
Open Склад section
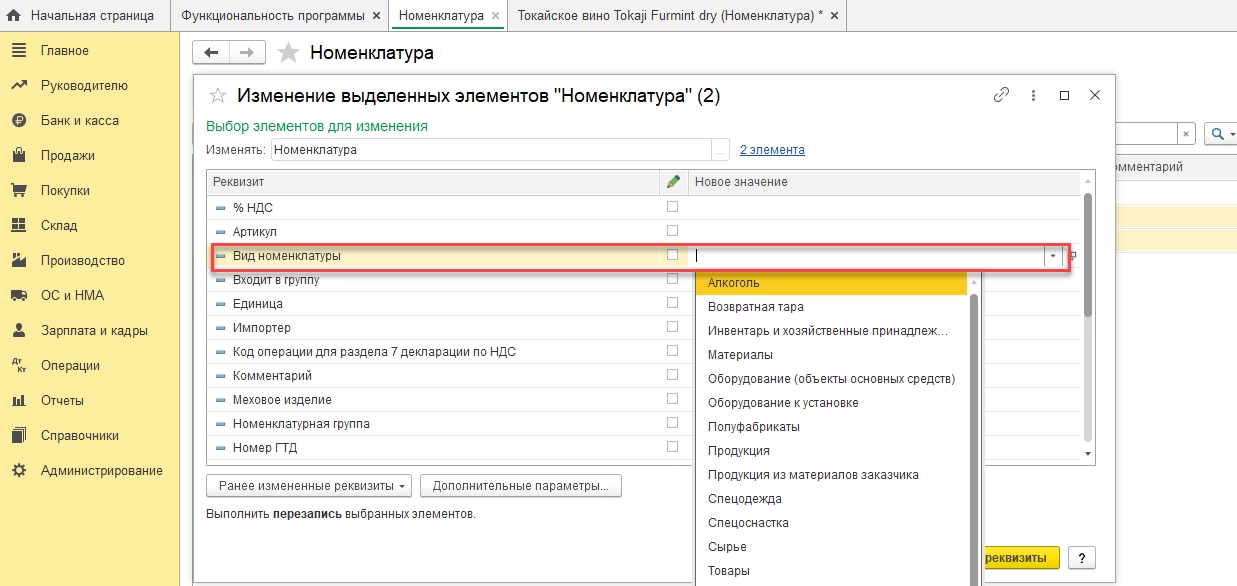59,226
